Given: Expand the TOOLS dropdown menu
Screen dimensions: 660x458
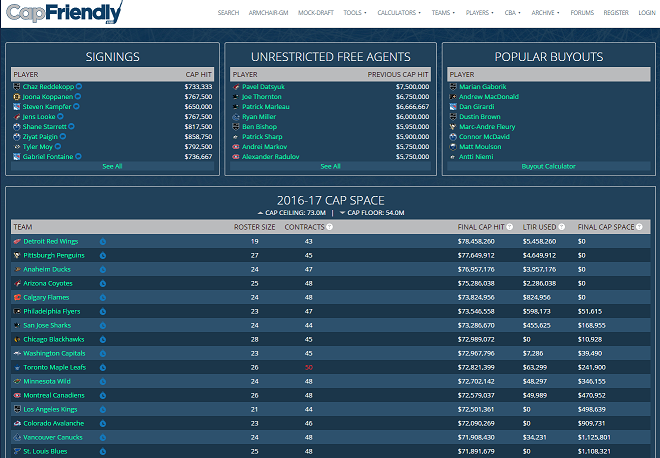Looking at the screenshot, I should click(355, 13).
